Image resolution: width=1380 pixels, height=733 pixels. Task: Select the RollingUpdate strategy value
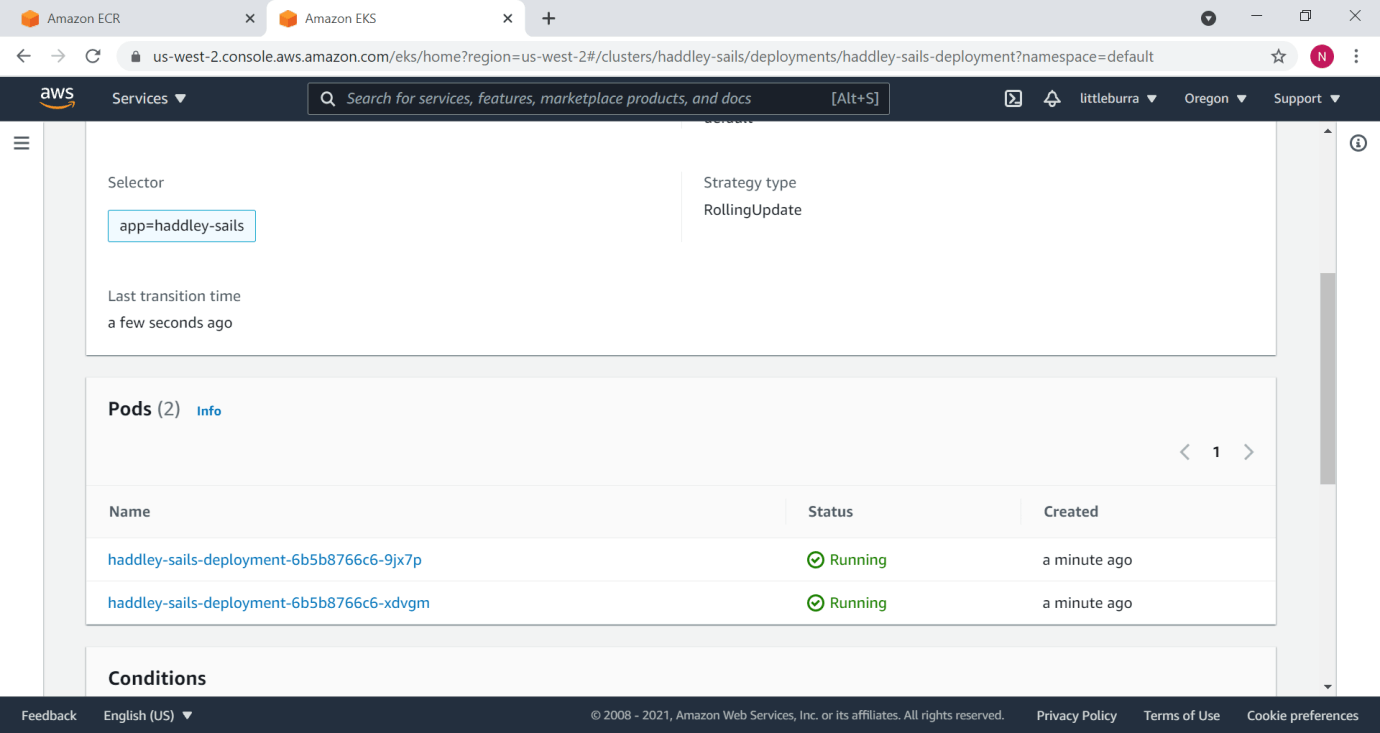point(753,210)
